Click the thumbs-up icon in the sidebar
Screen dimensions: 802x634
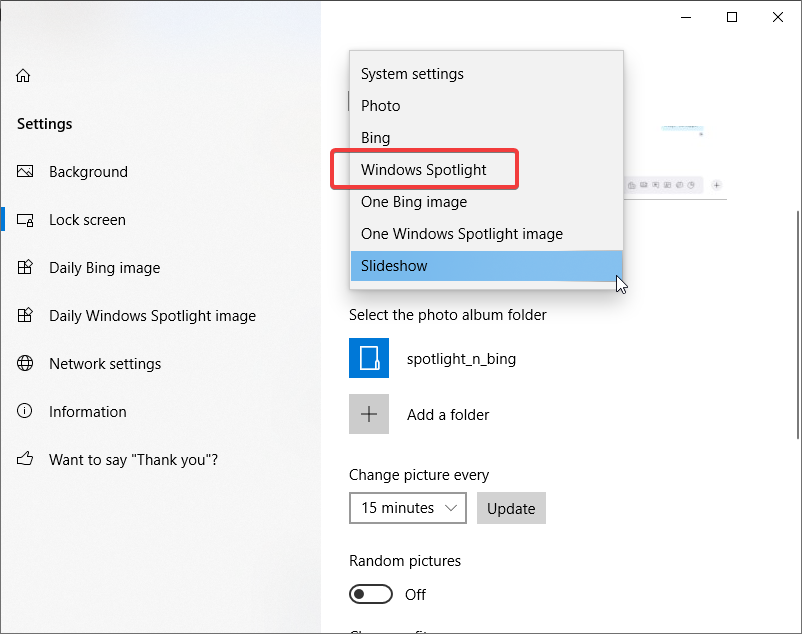(x=25, y=459)
